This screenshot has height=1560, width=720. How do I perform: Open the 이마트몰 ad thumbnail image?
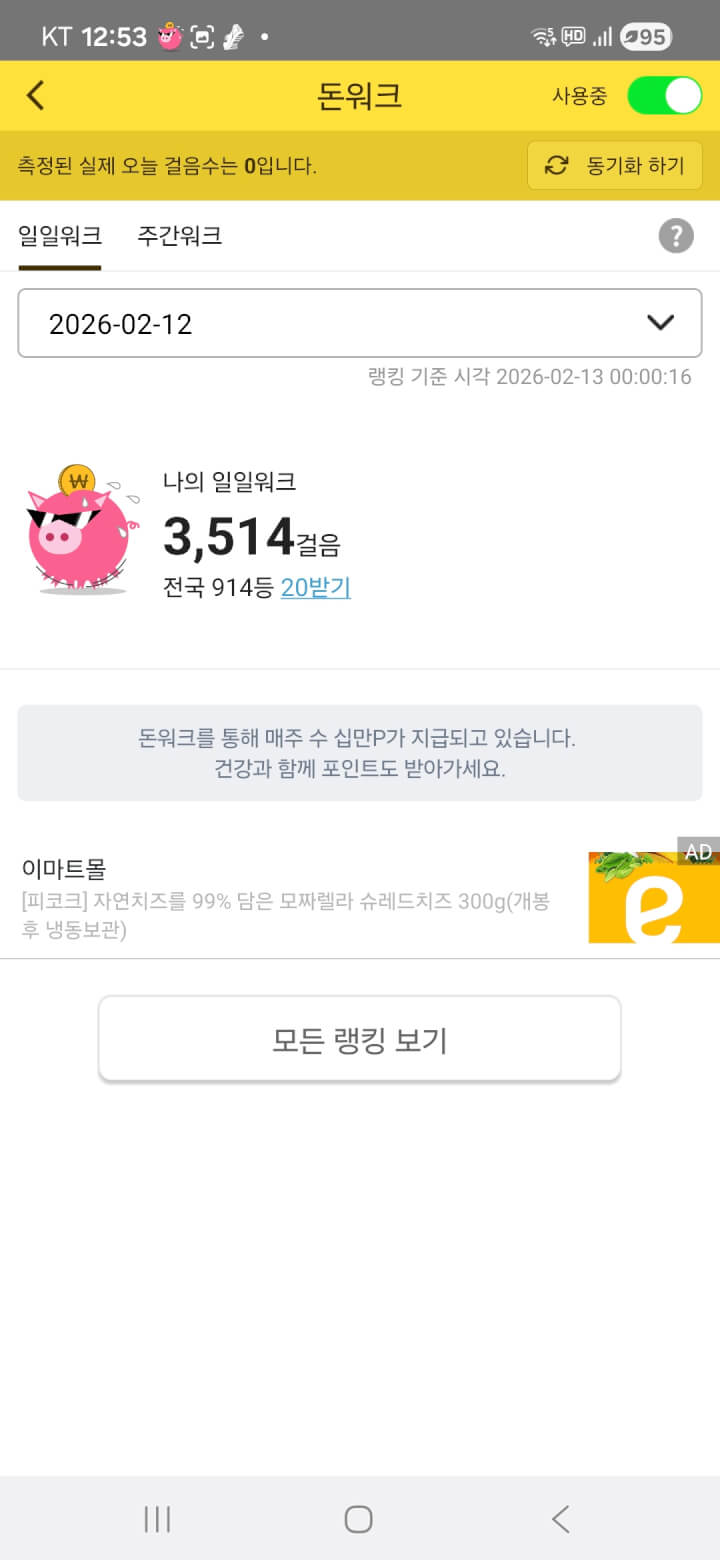[x=653, y=897]
